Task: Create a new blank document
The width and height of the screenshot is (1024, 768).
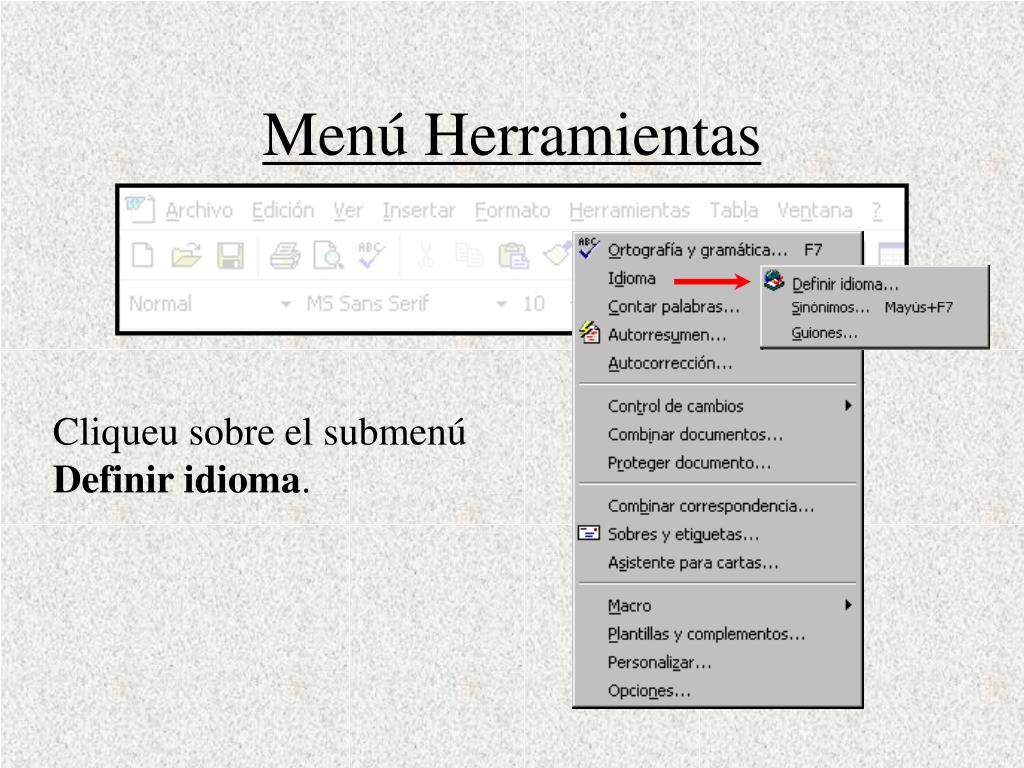Action: (142, 255)
